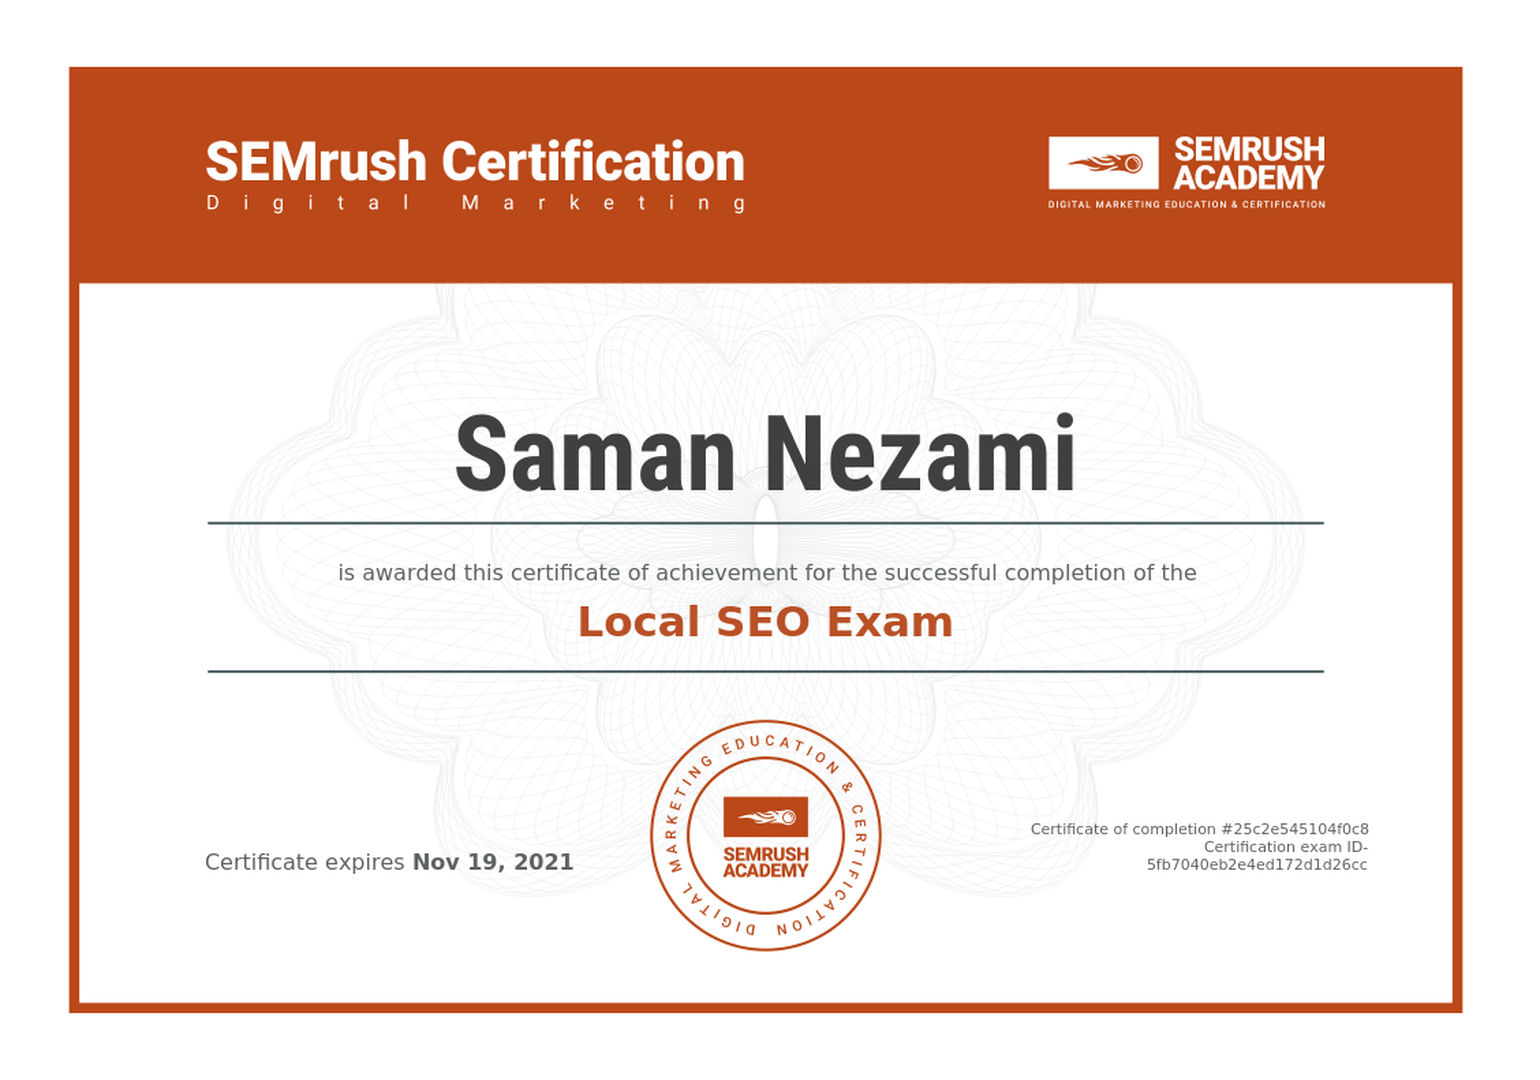Click the Certification exam ID- label
This screenshot has height=1080, width=1540.
pos(1285,847)
